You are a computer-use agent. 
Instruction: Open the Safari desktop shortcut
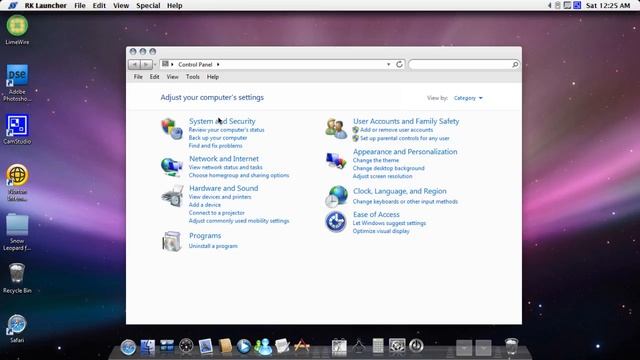click(17, 328)
